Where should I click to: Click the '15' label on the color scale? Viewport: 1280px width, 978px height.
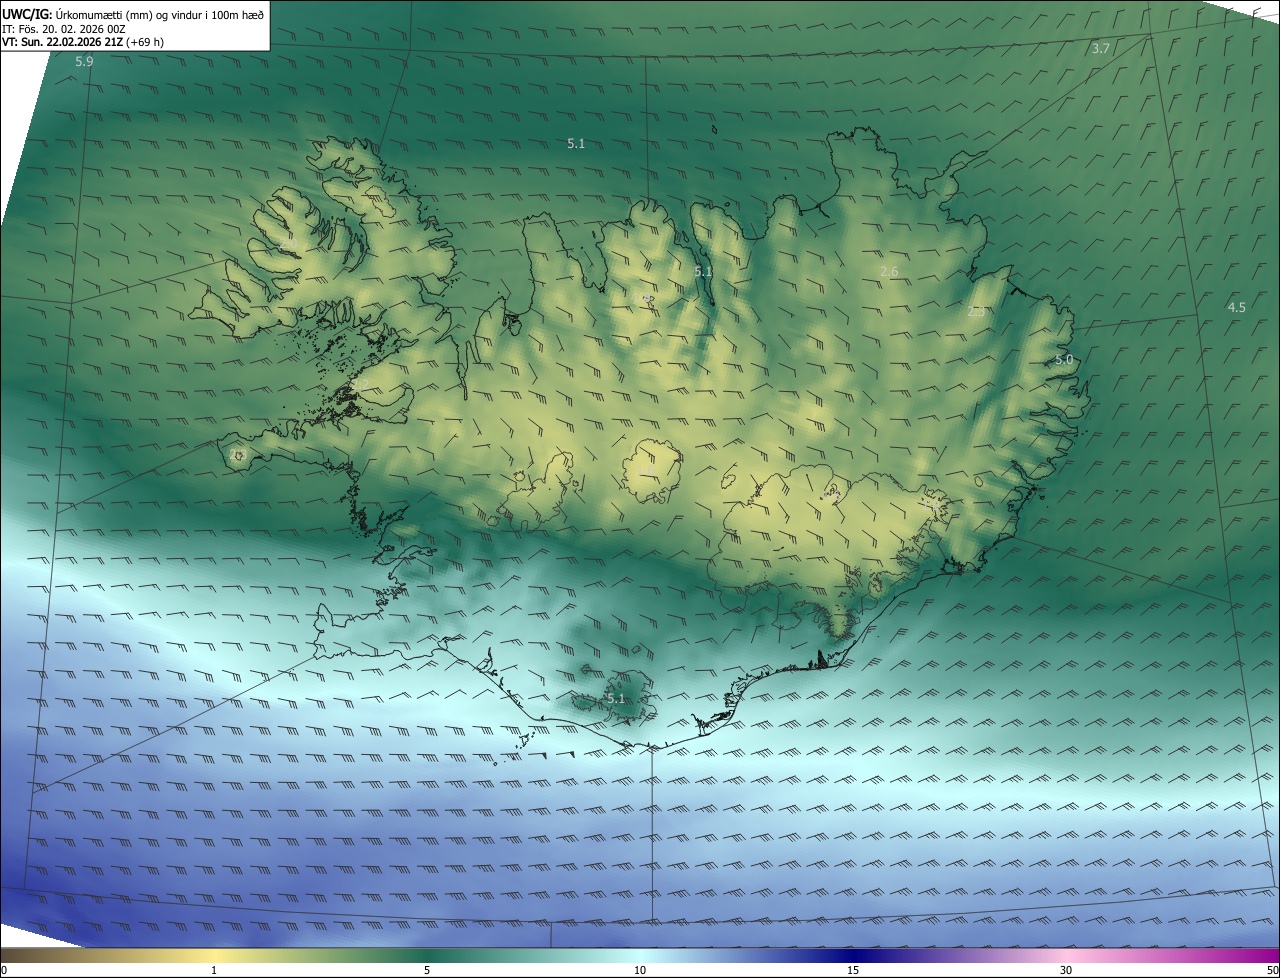click(x=853, y=970)
